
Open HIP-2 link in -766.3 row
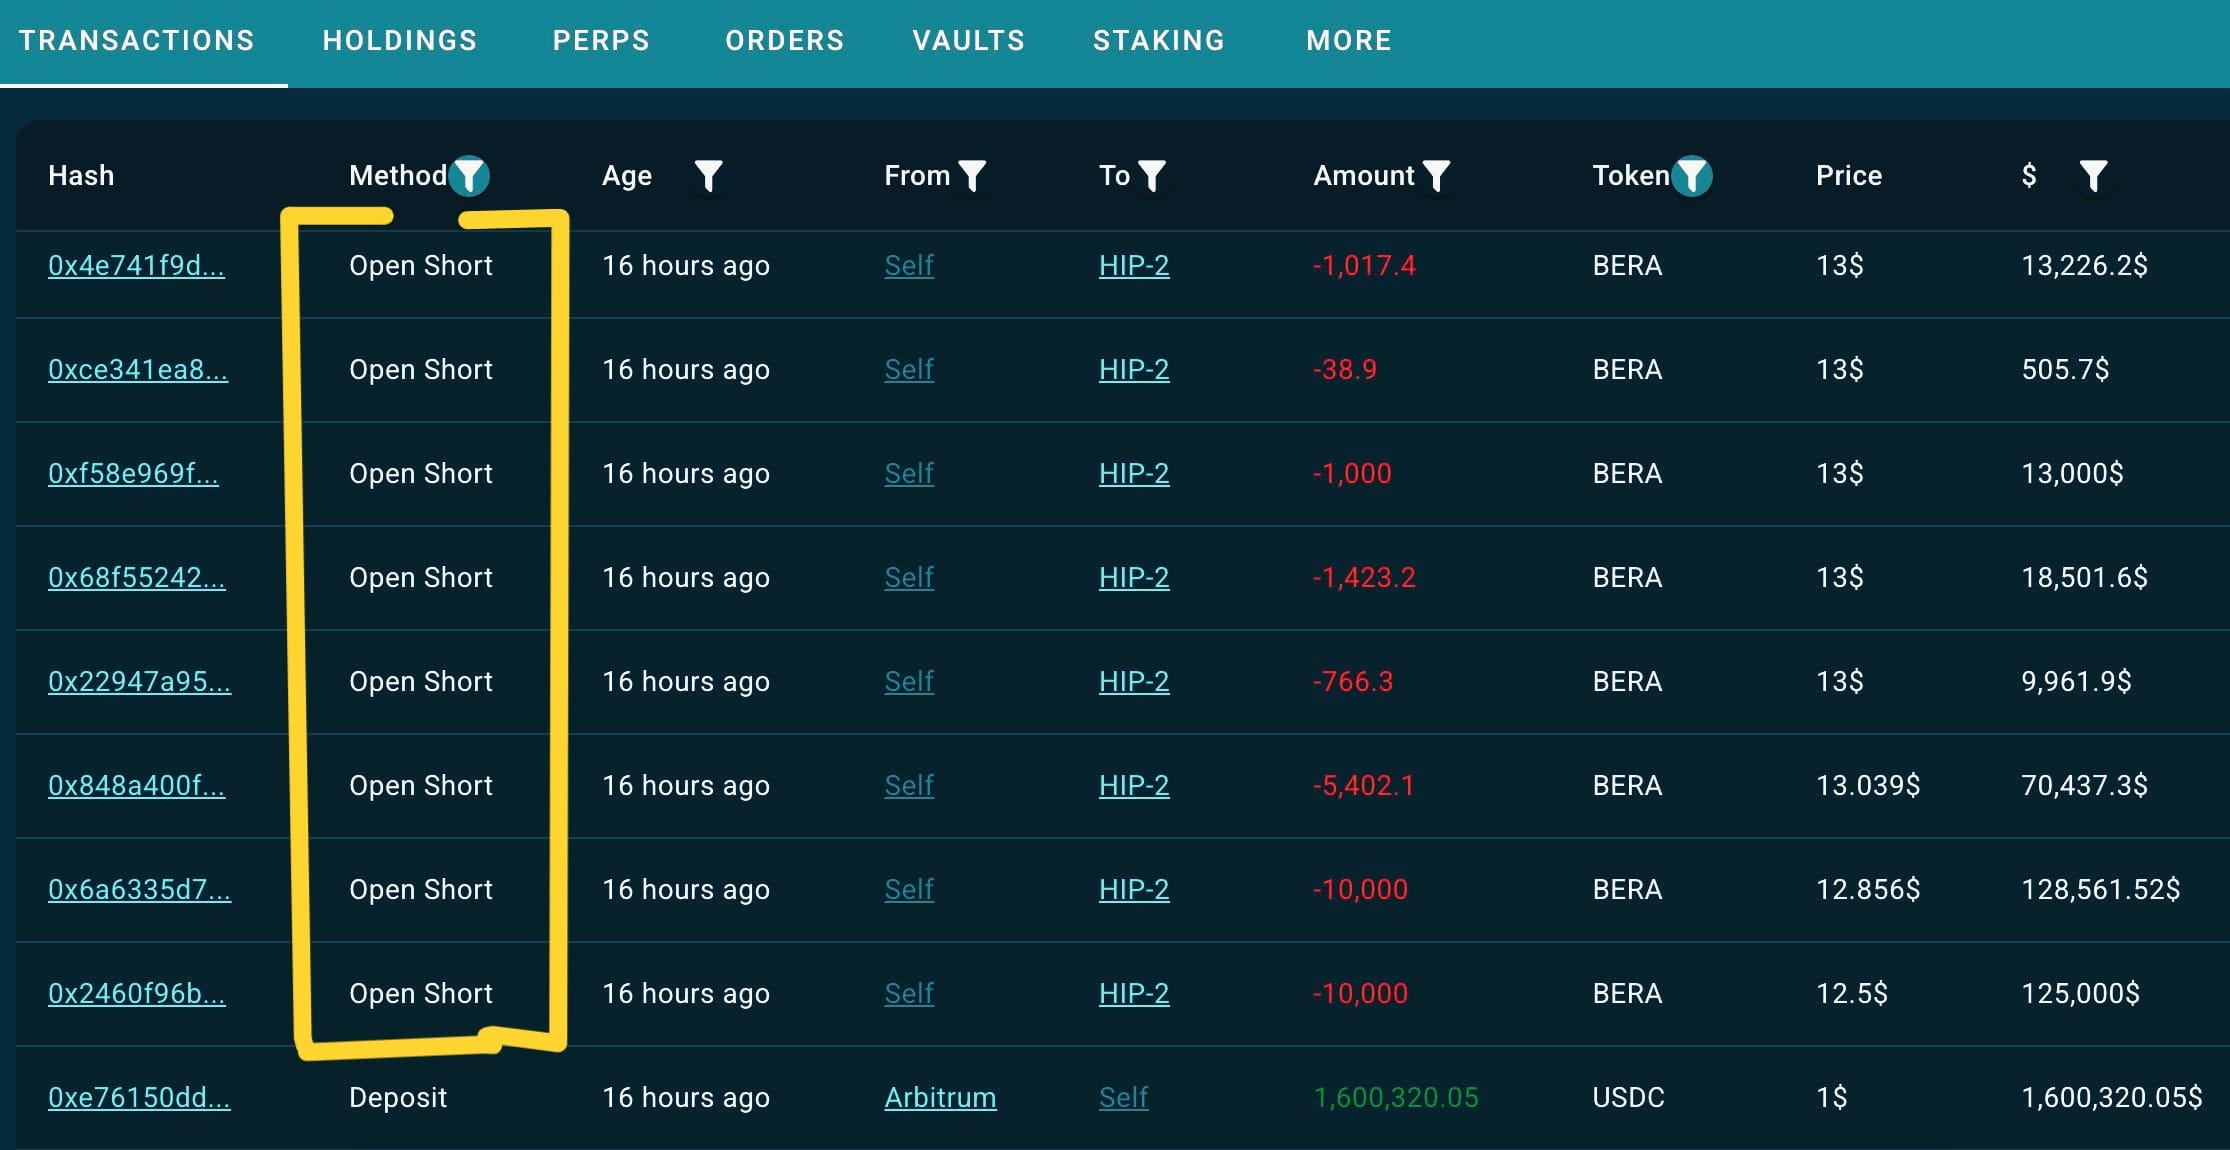pyautogui.click(x=1135, y=682)
